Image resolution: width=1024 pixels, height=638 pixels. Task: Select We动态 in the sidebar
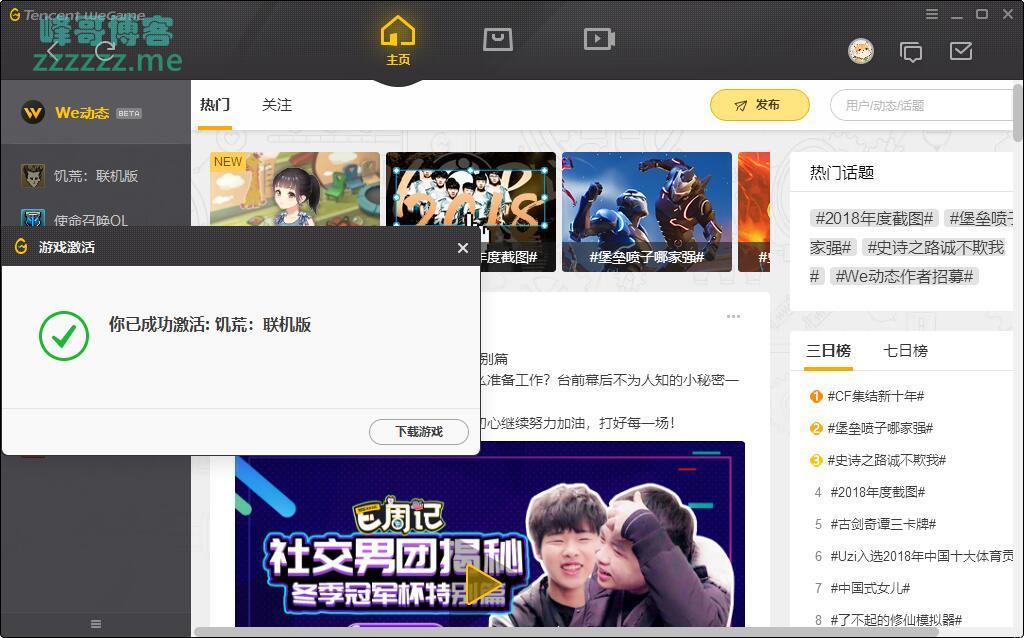point(95,112)
